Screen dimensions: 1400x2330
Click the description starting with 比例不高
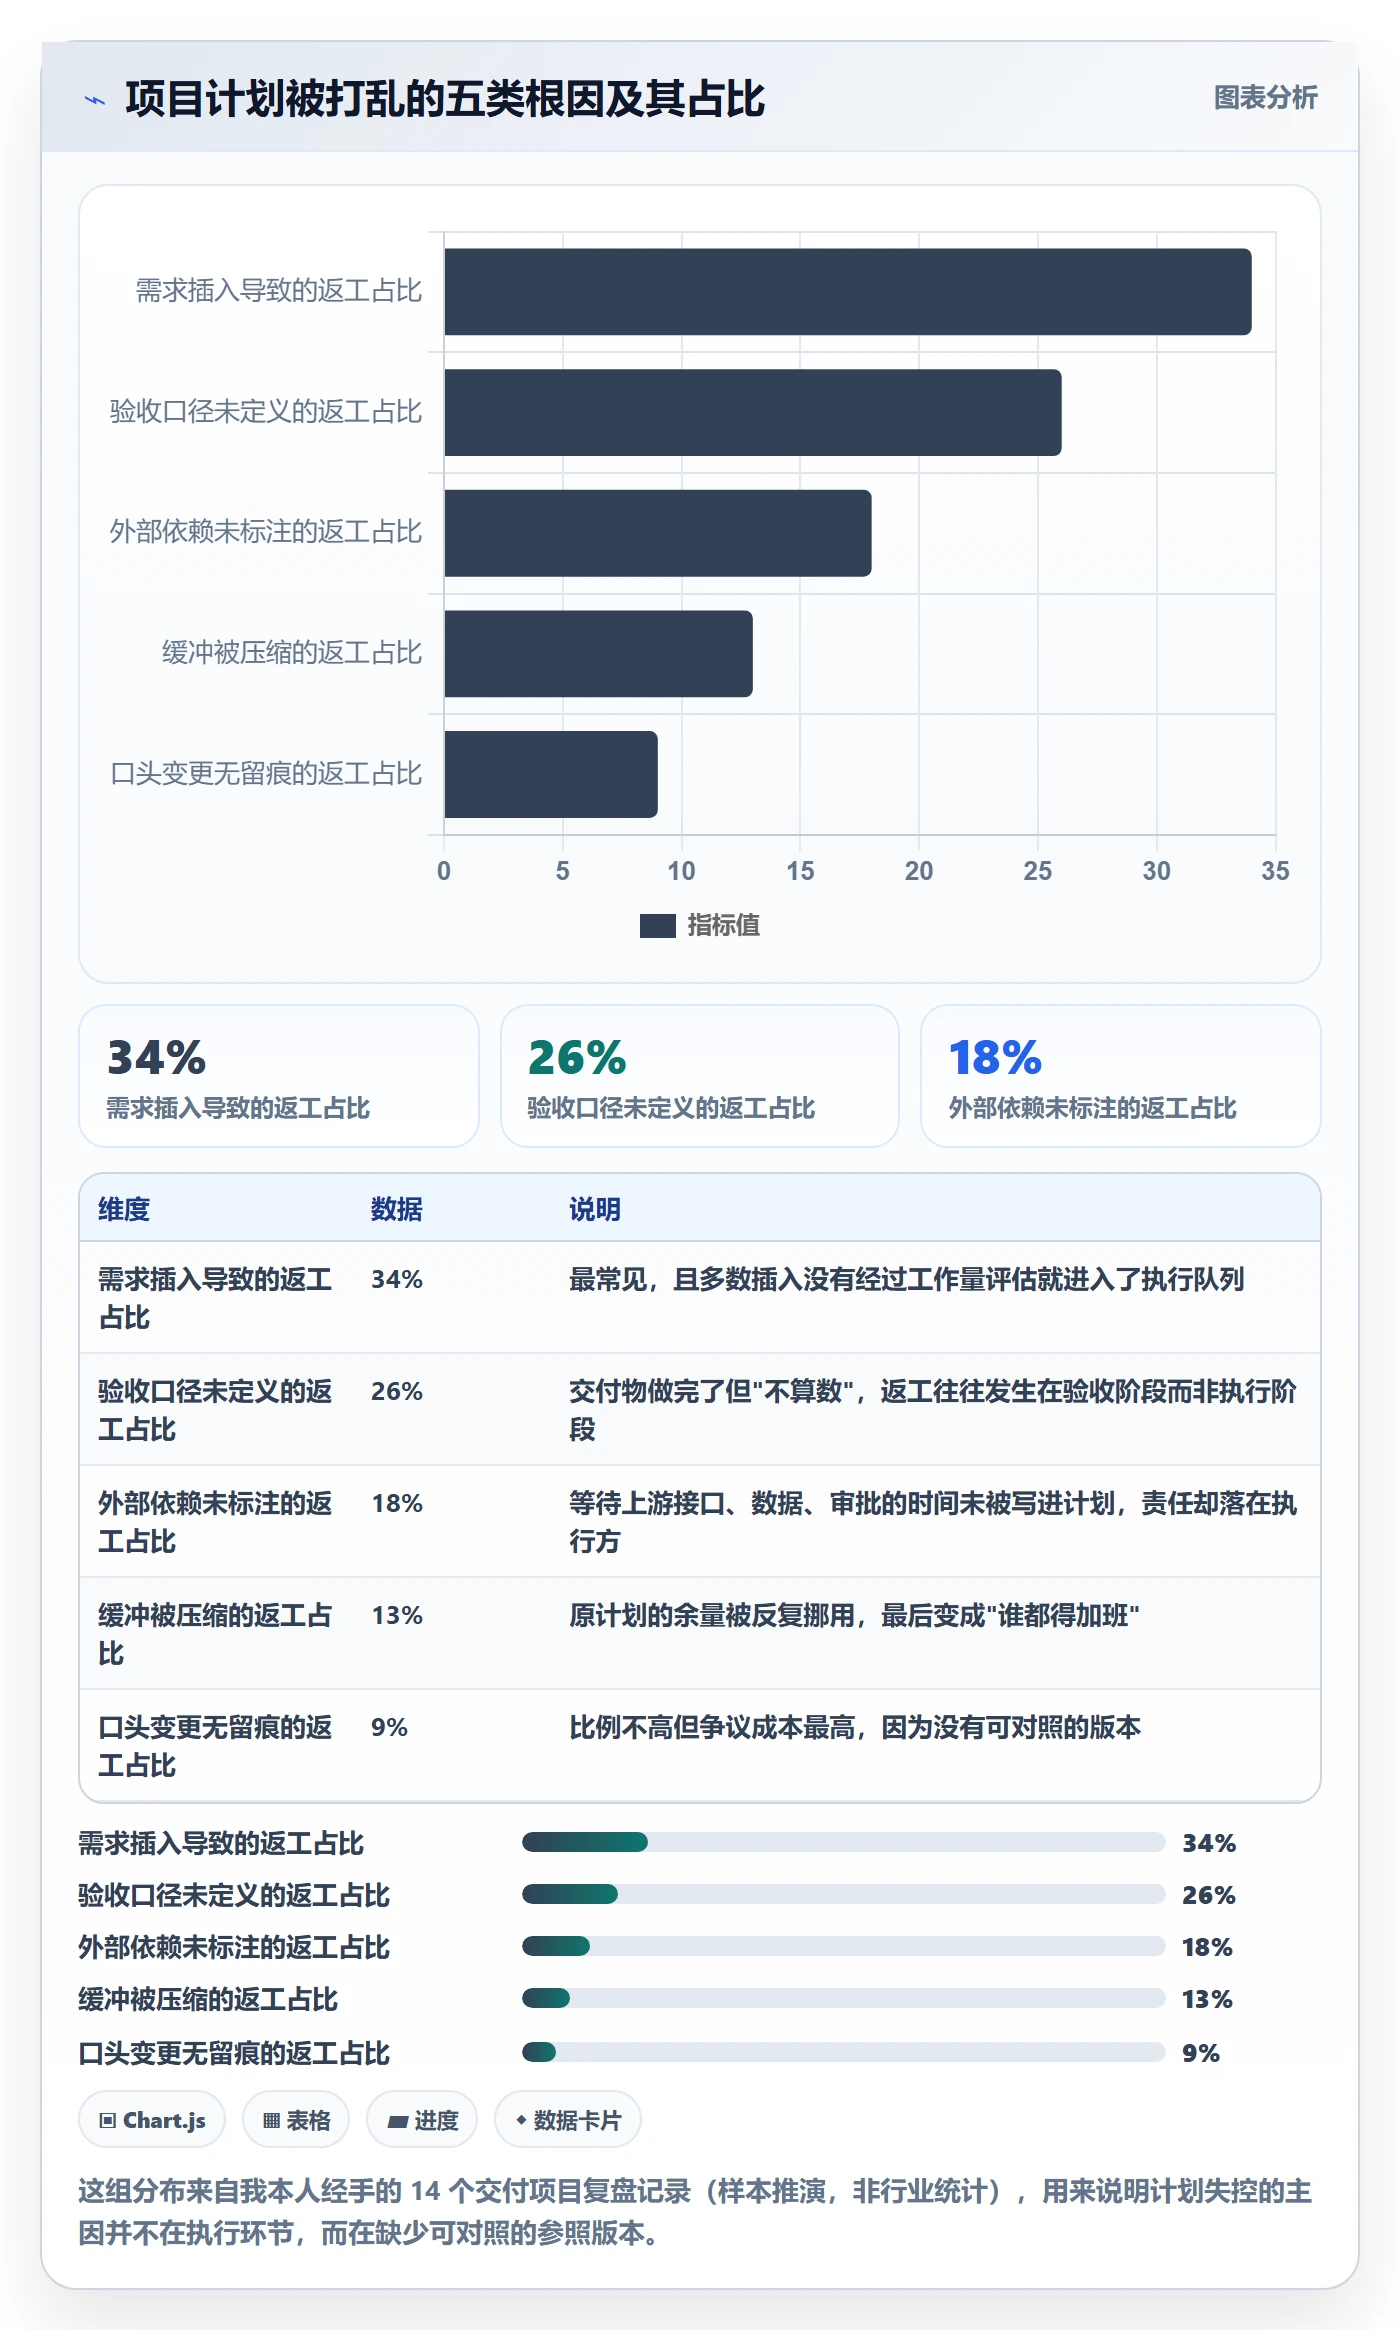pyautogui.click(x=855, y=1727)
